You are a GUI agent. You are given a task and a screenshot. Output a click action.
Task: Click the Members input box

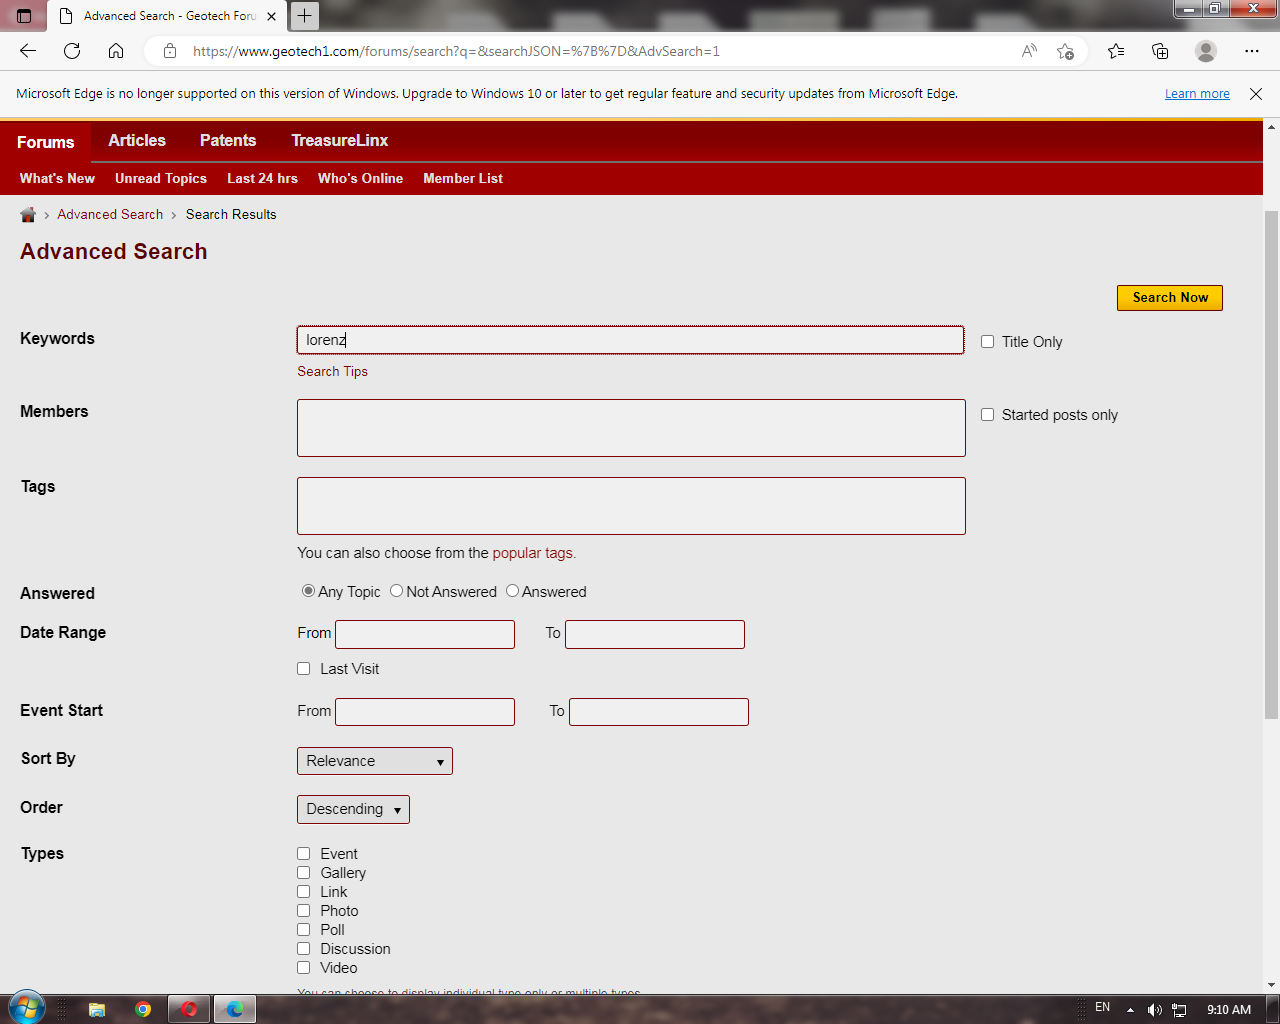(x=631, y=428)
